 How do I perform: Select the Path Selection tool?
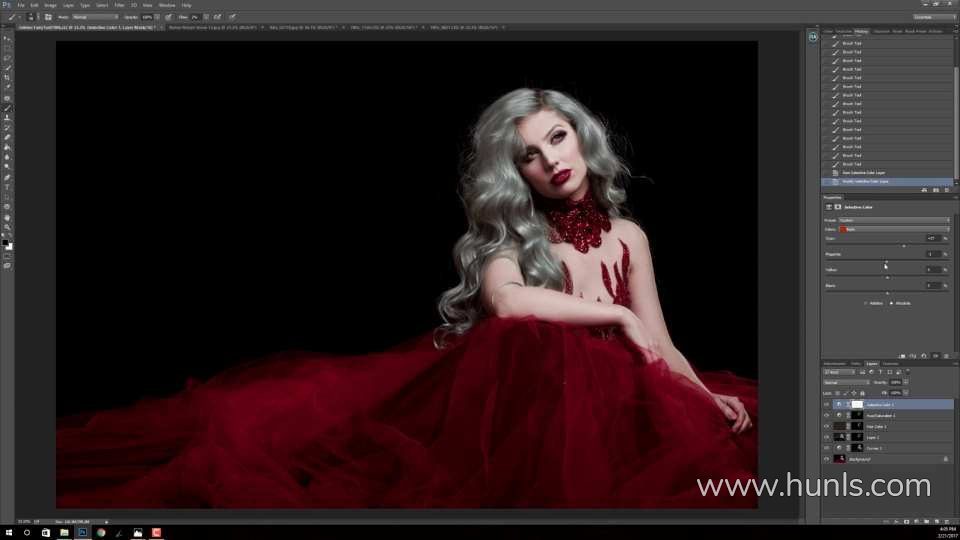7,197
